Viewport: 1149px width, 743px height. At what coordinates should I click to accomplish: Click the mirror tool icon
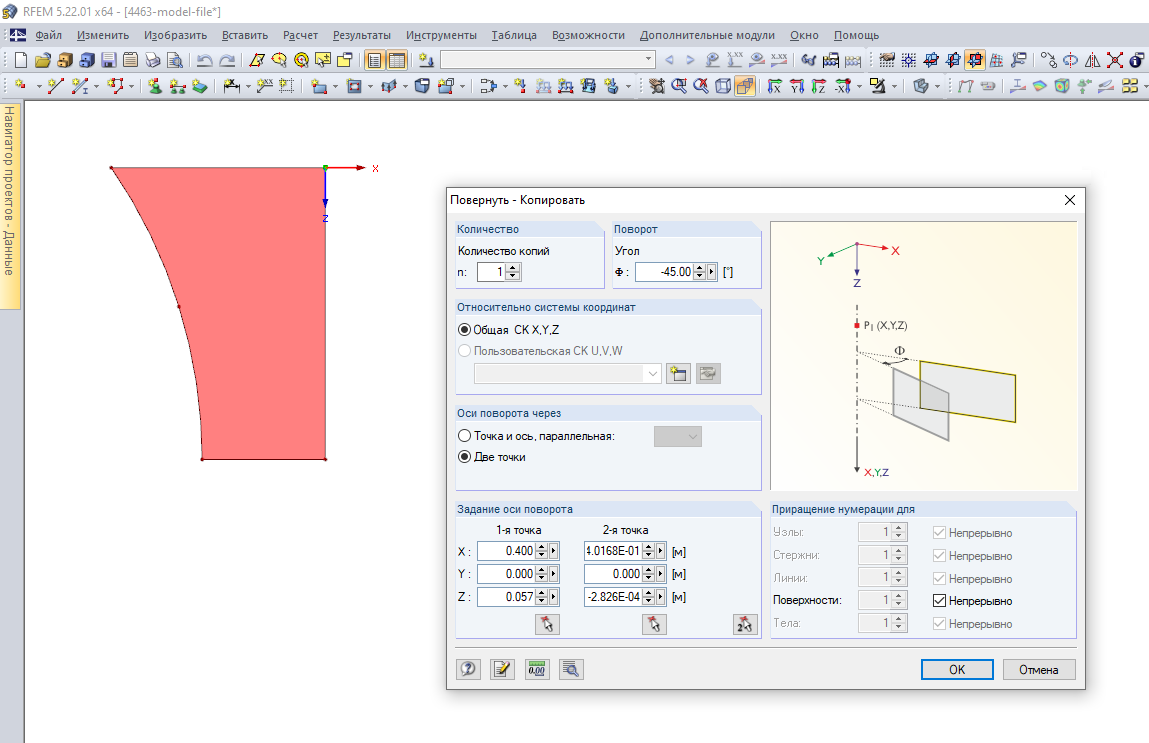pos(1093,60)
